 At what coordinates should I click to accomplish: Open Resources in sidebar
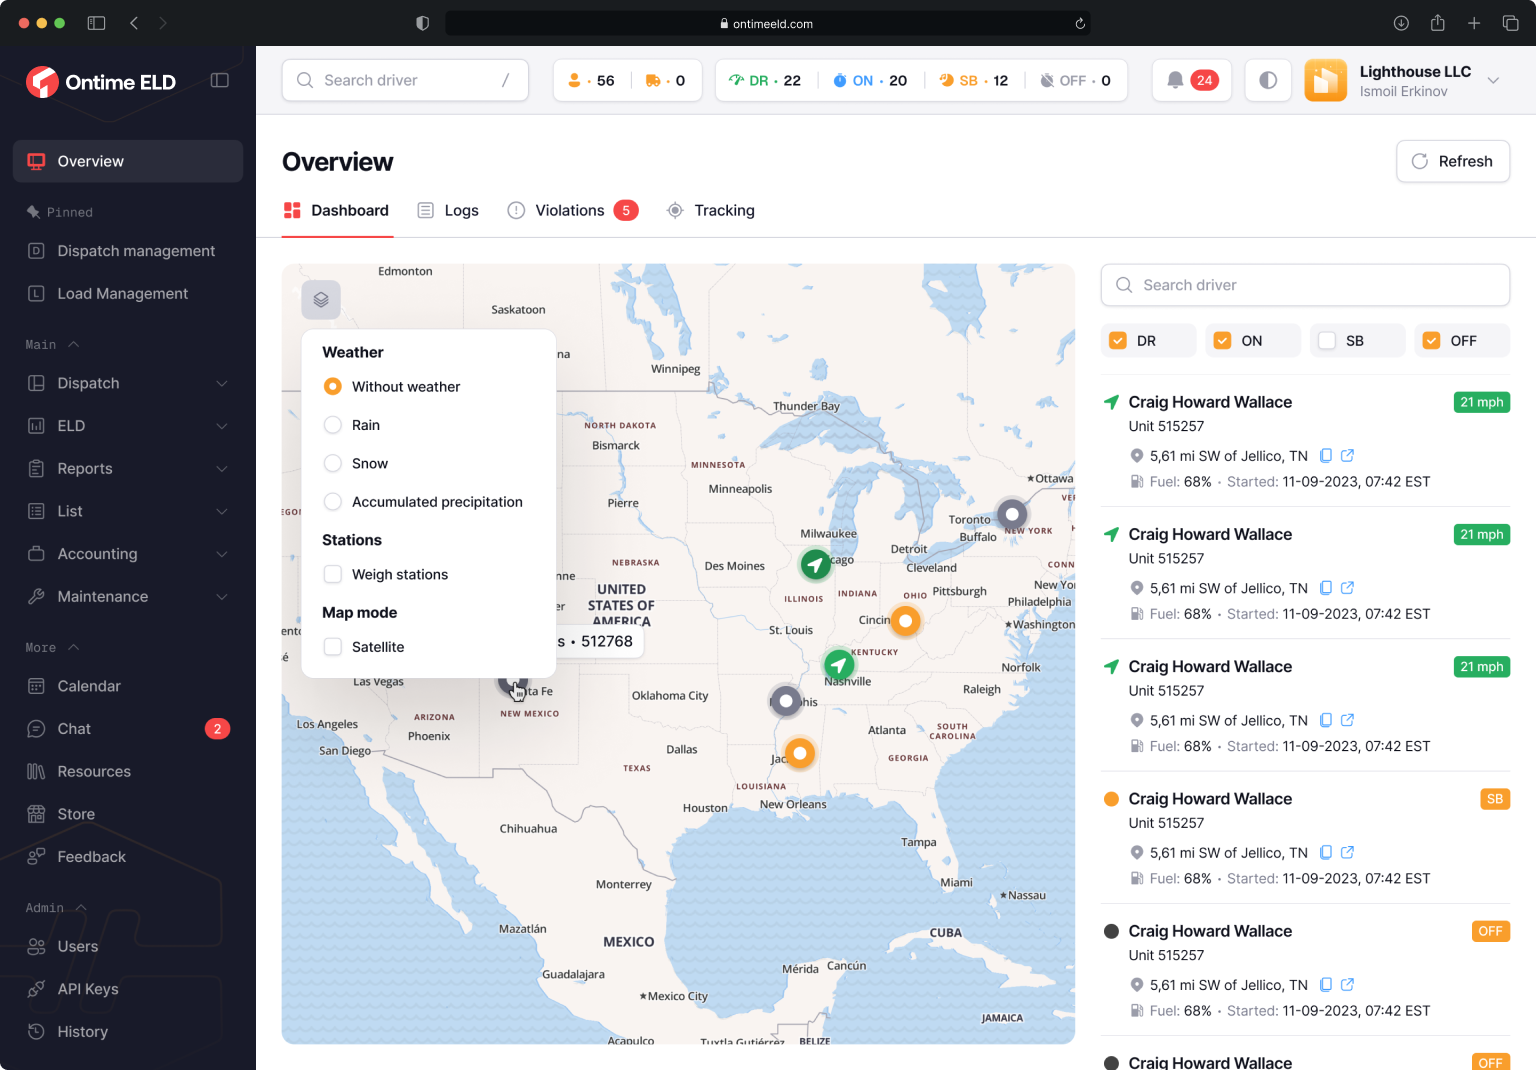[x=128, y=771]
